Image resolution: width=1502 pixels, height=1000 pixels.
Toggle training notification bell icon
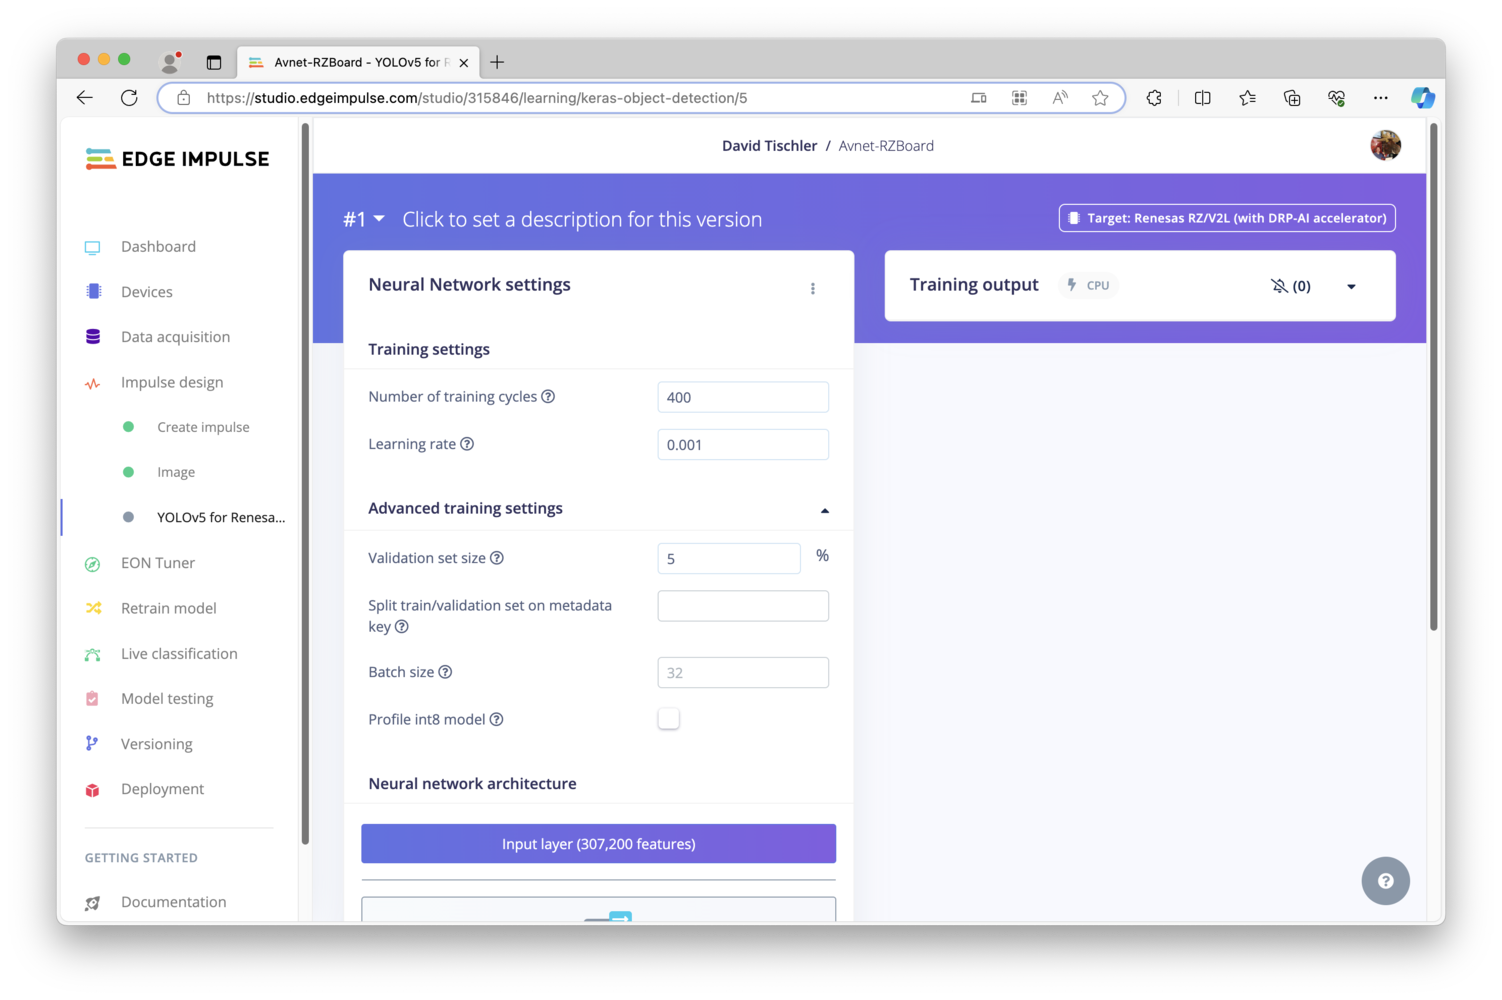click(x=1279, y=286)
